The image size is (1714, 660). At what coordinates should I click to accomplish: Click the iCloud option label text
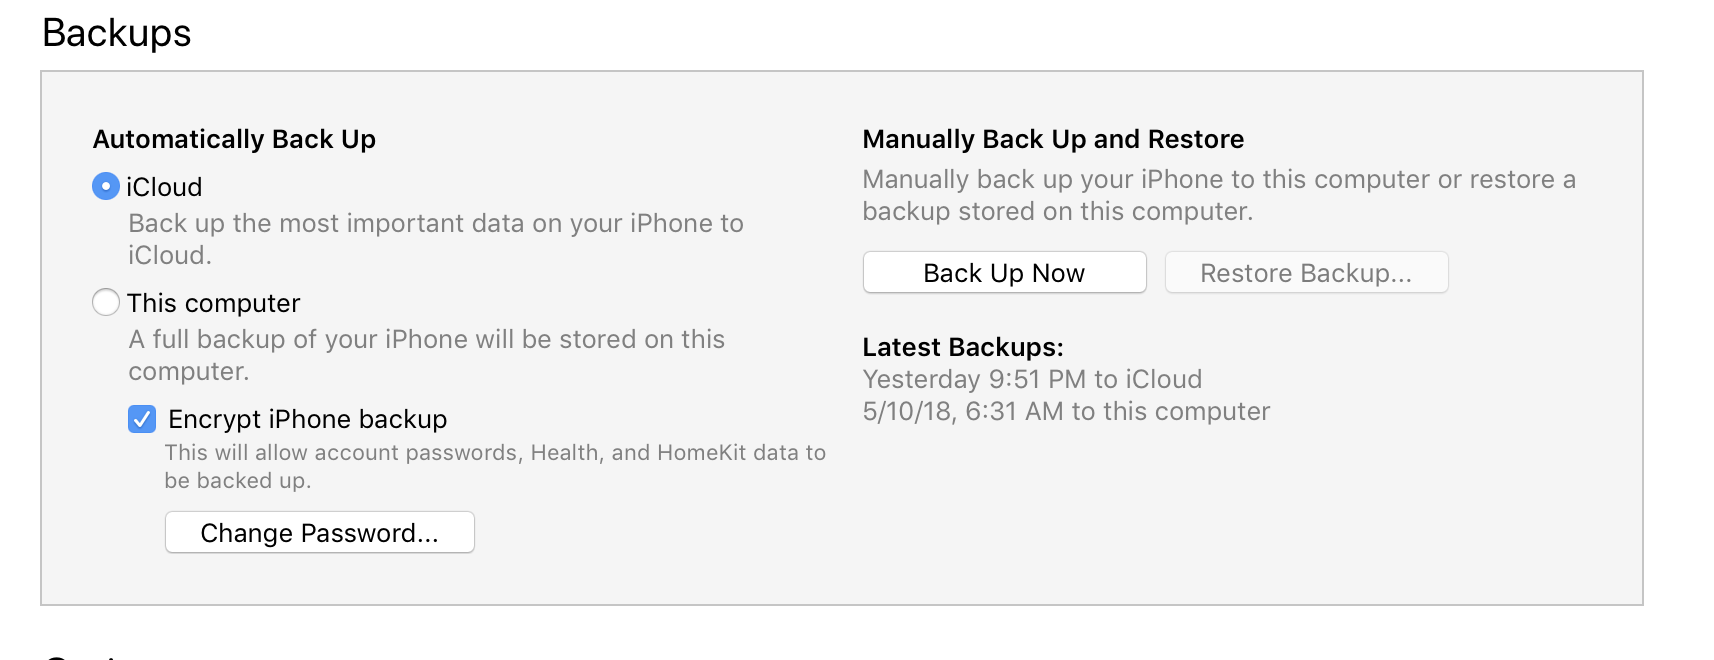click(165, 187)
